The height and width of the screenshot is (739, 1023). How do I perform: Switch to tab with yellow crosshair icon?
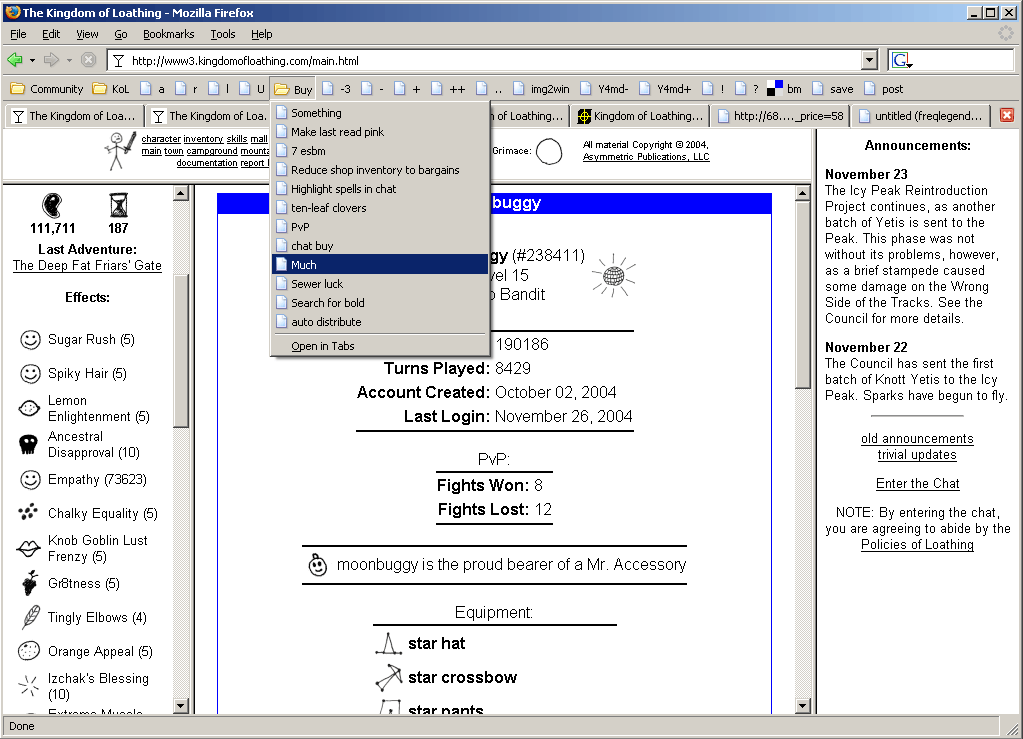click(640, 116)
